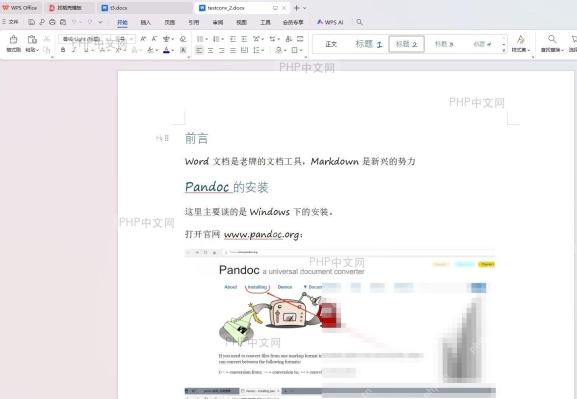This screenshot has height=399, width=577.
Task: Select the 标题 1 heading style
Action: 369,44
